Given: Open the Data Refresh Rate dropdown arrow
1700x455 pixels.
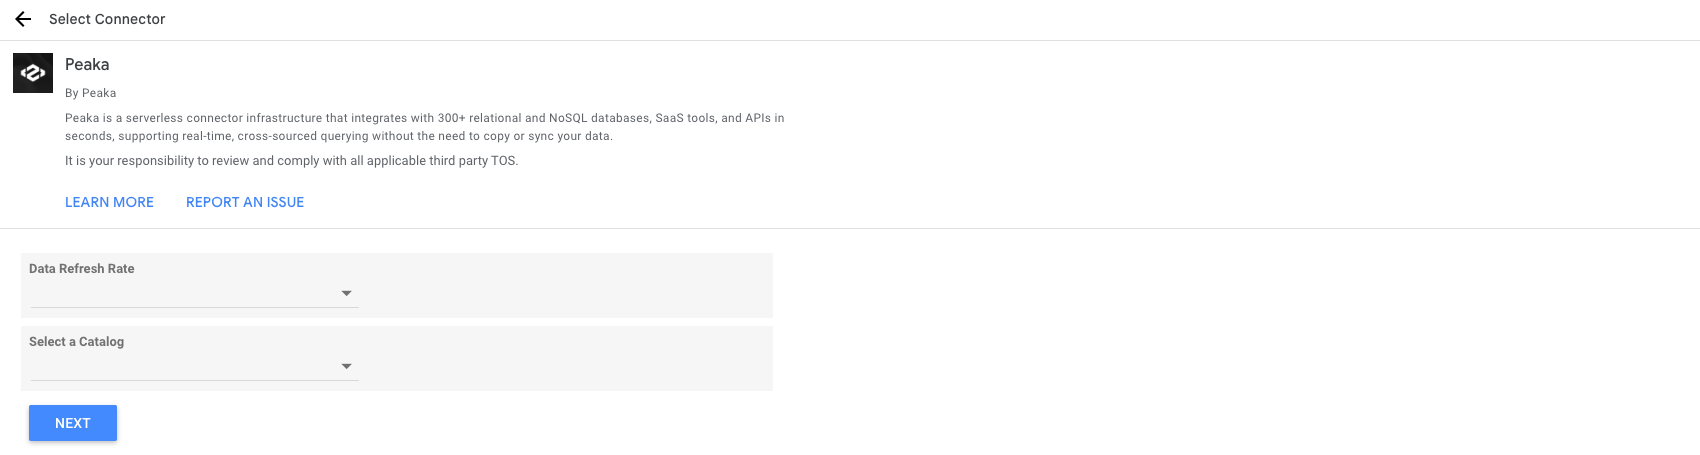Looking at the screenshot, I should click(x=346, y=293).
